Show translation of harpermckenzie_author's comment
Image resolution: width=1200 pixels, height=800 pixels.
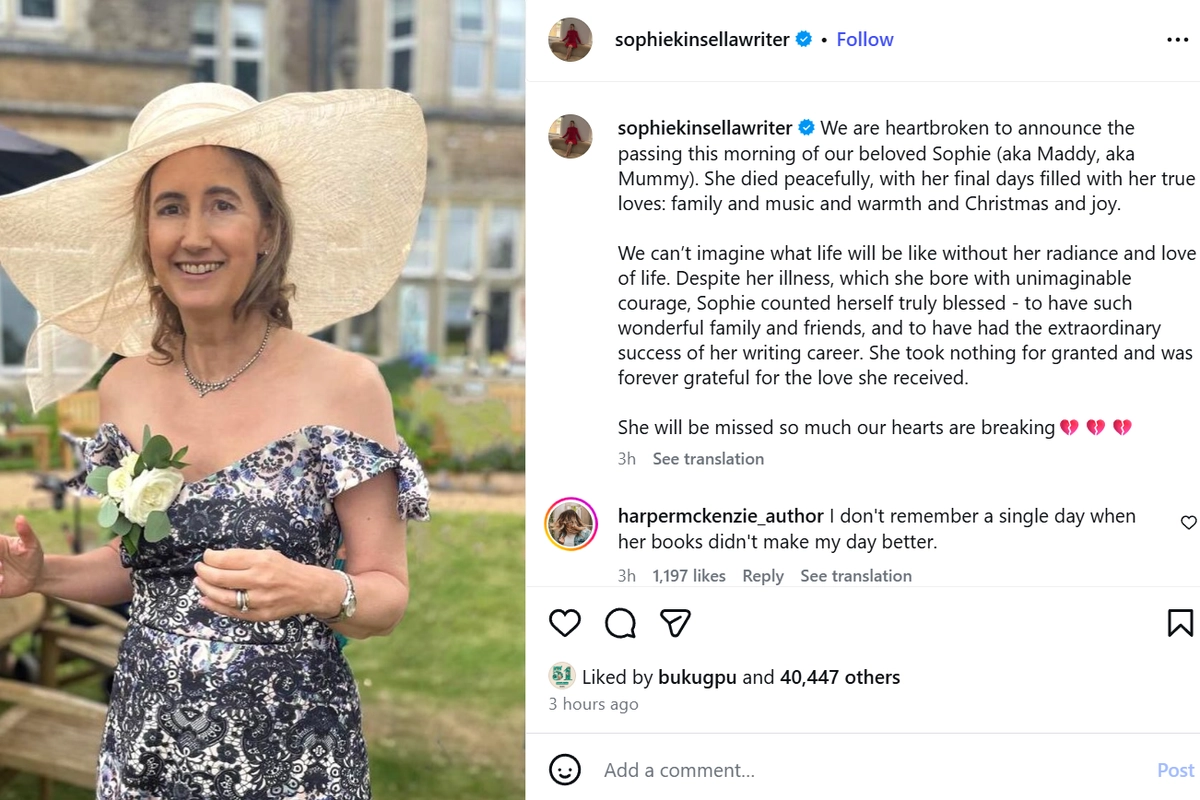(856, 575)
